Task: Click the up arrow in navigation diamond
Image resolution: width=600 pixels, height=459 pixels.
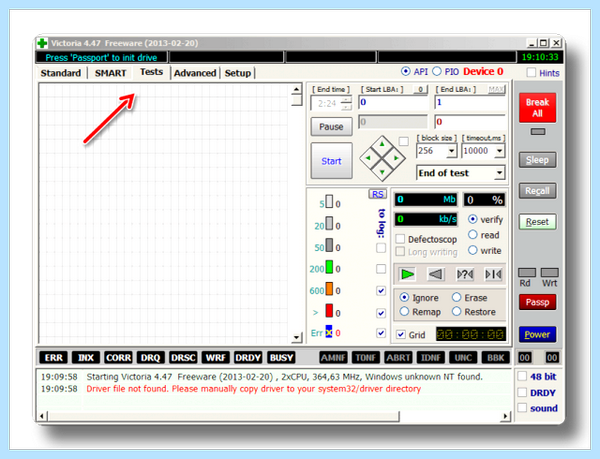Action: [x=382, y=144]
